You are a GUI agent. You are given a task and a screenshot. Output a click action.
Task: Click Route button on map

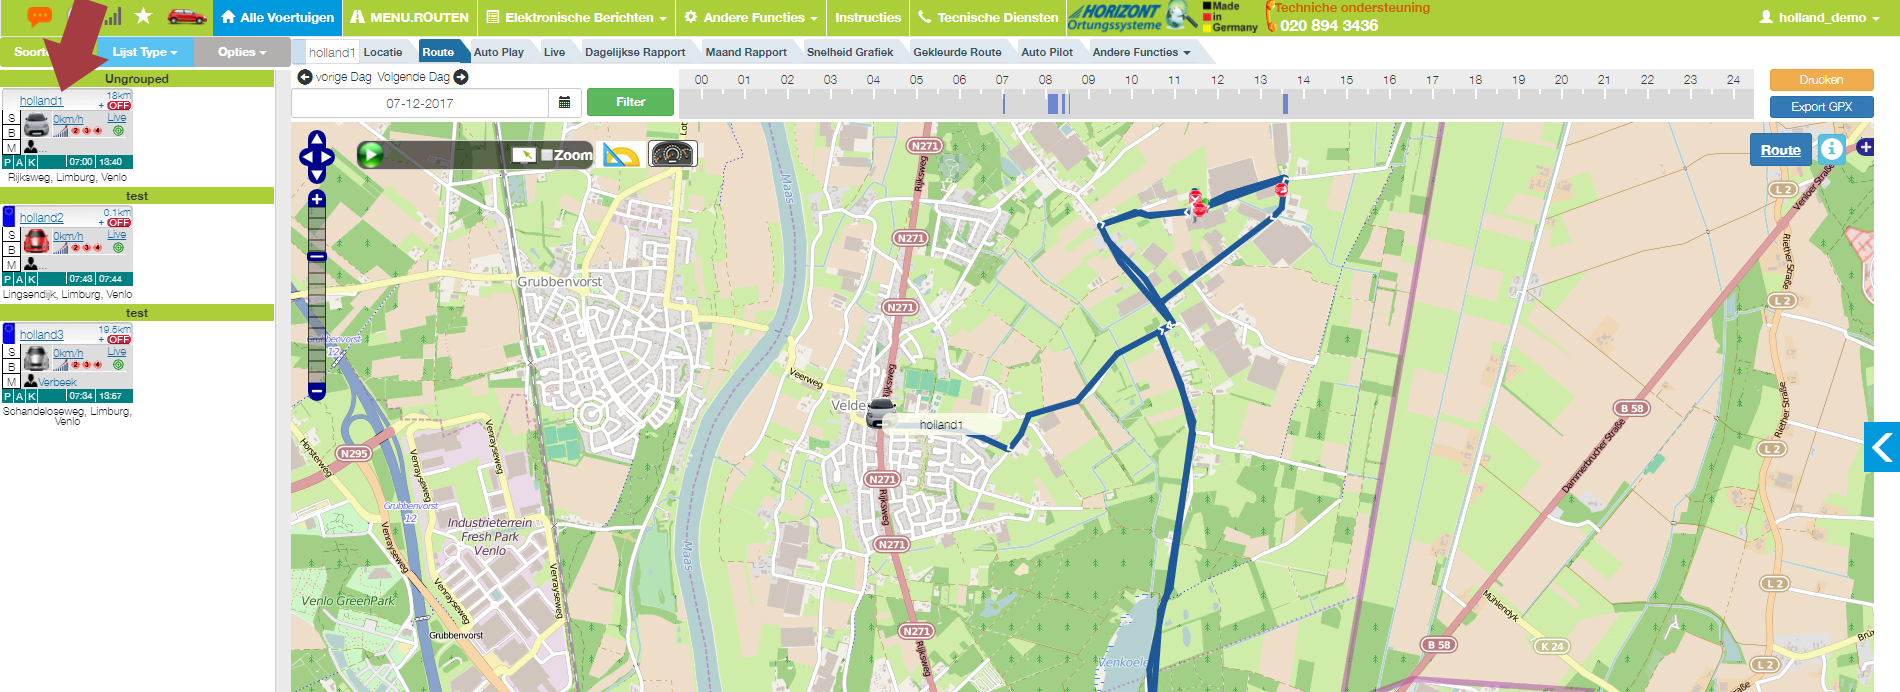pyautogui.click(x=1780, y=150)
